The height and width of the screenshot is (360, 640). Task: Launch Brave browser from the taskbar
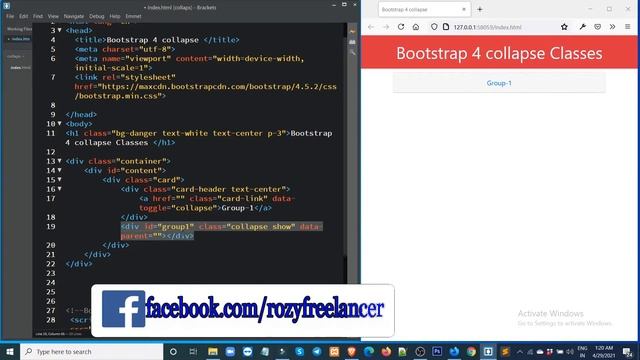(351, 351)
